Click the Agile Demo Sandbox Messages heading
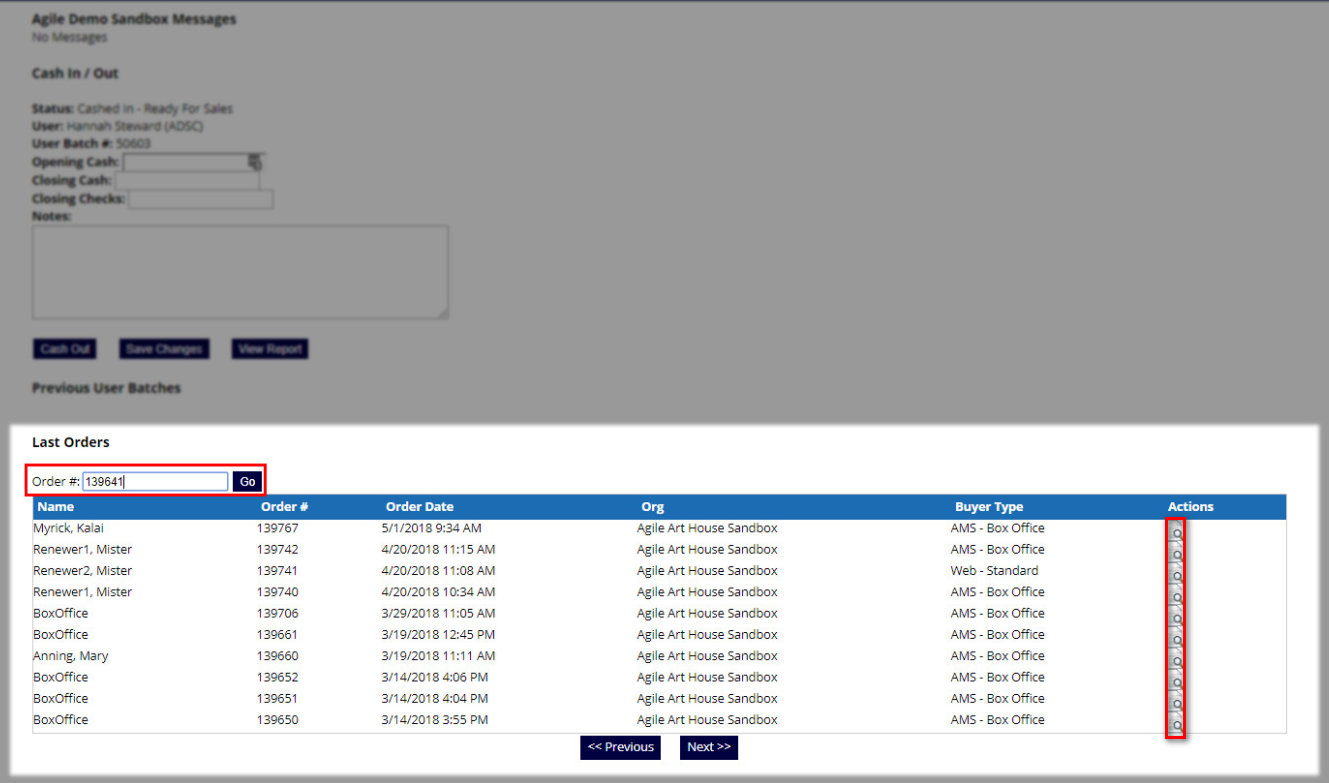 [135, 20]
